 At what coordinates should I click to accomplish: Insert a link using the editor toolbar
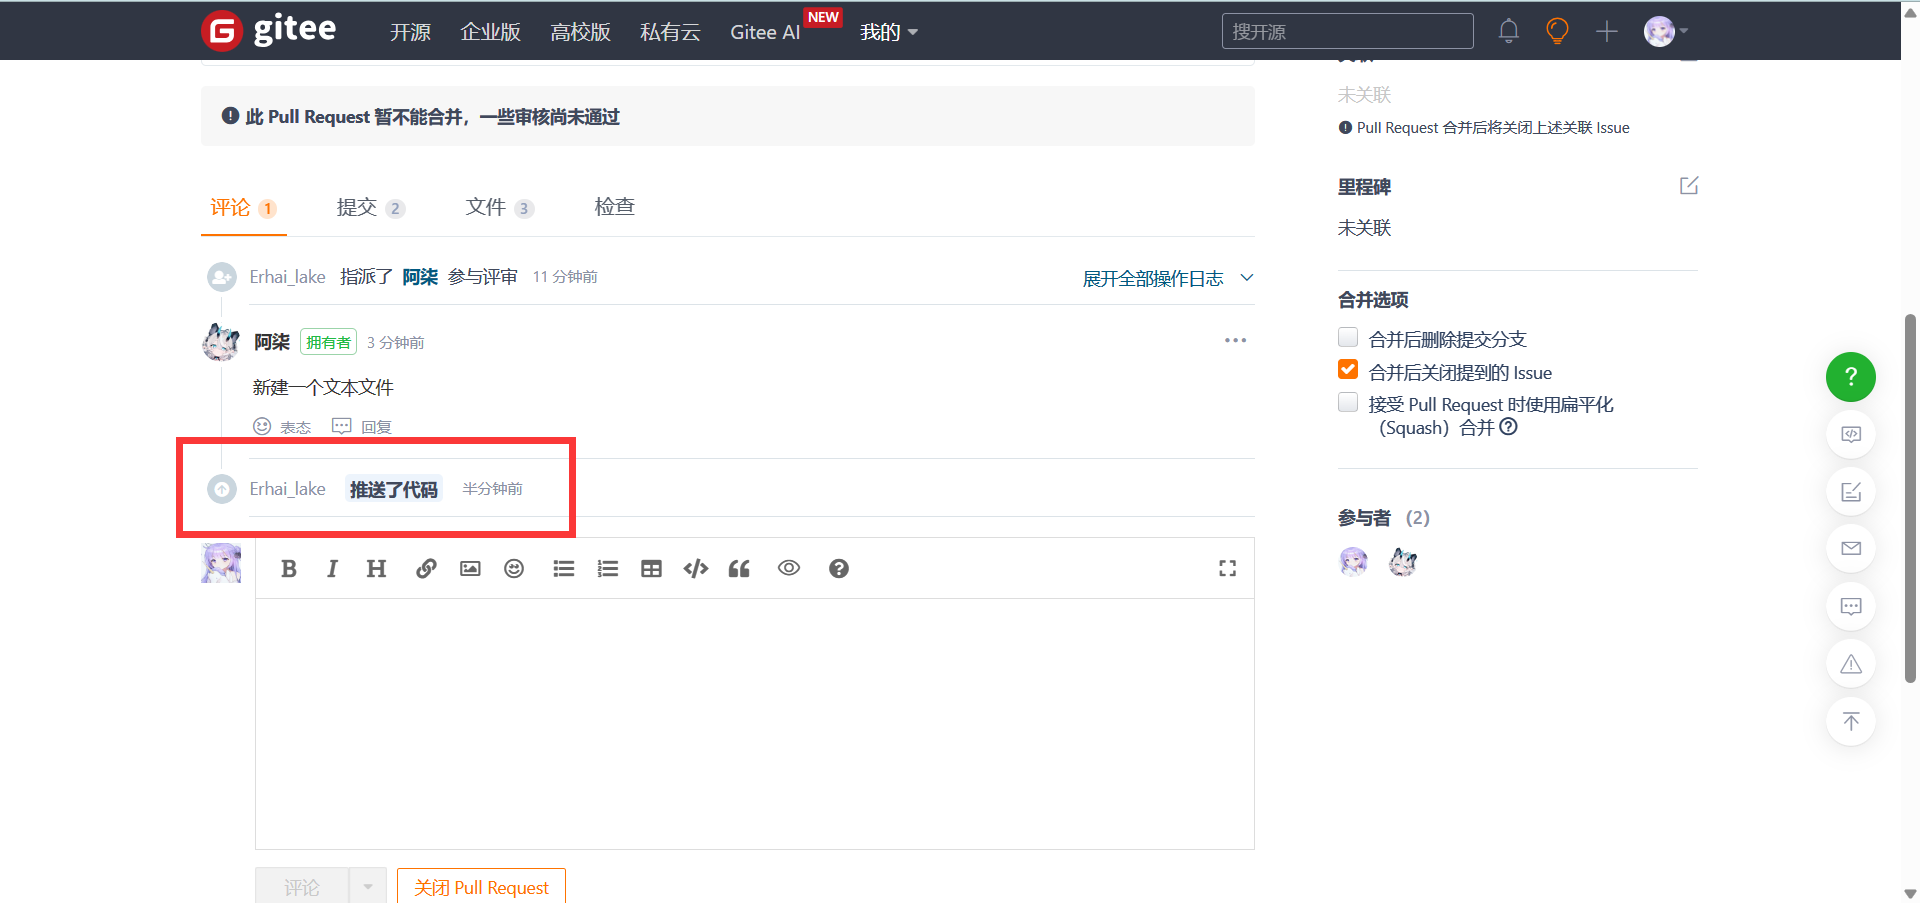[x=426, y=569]
